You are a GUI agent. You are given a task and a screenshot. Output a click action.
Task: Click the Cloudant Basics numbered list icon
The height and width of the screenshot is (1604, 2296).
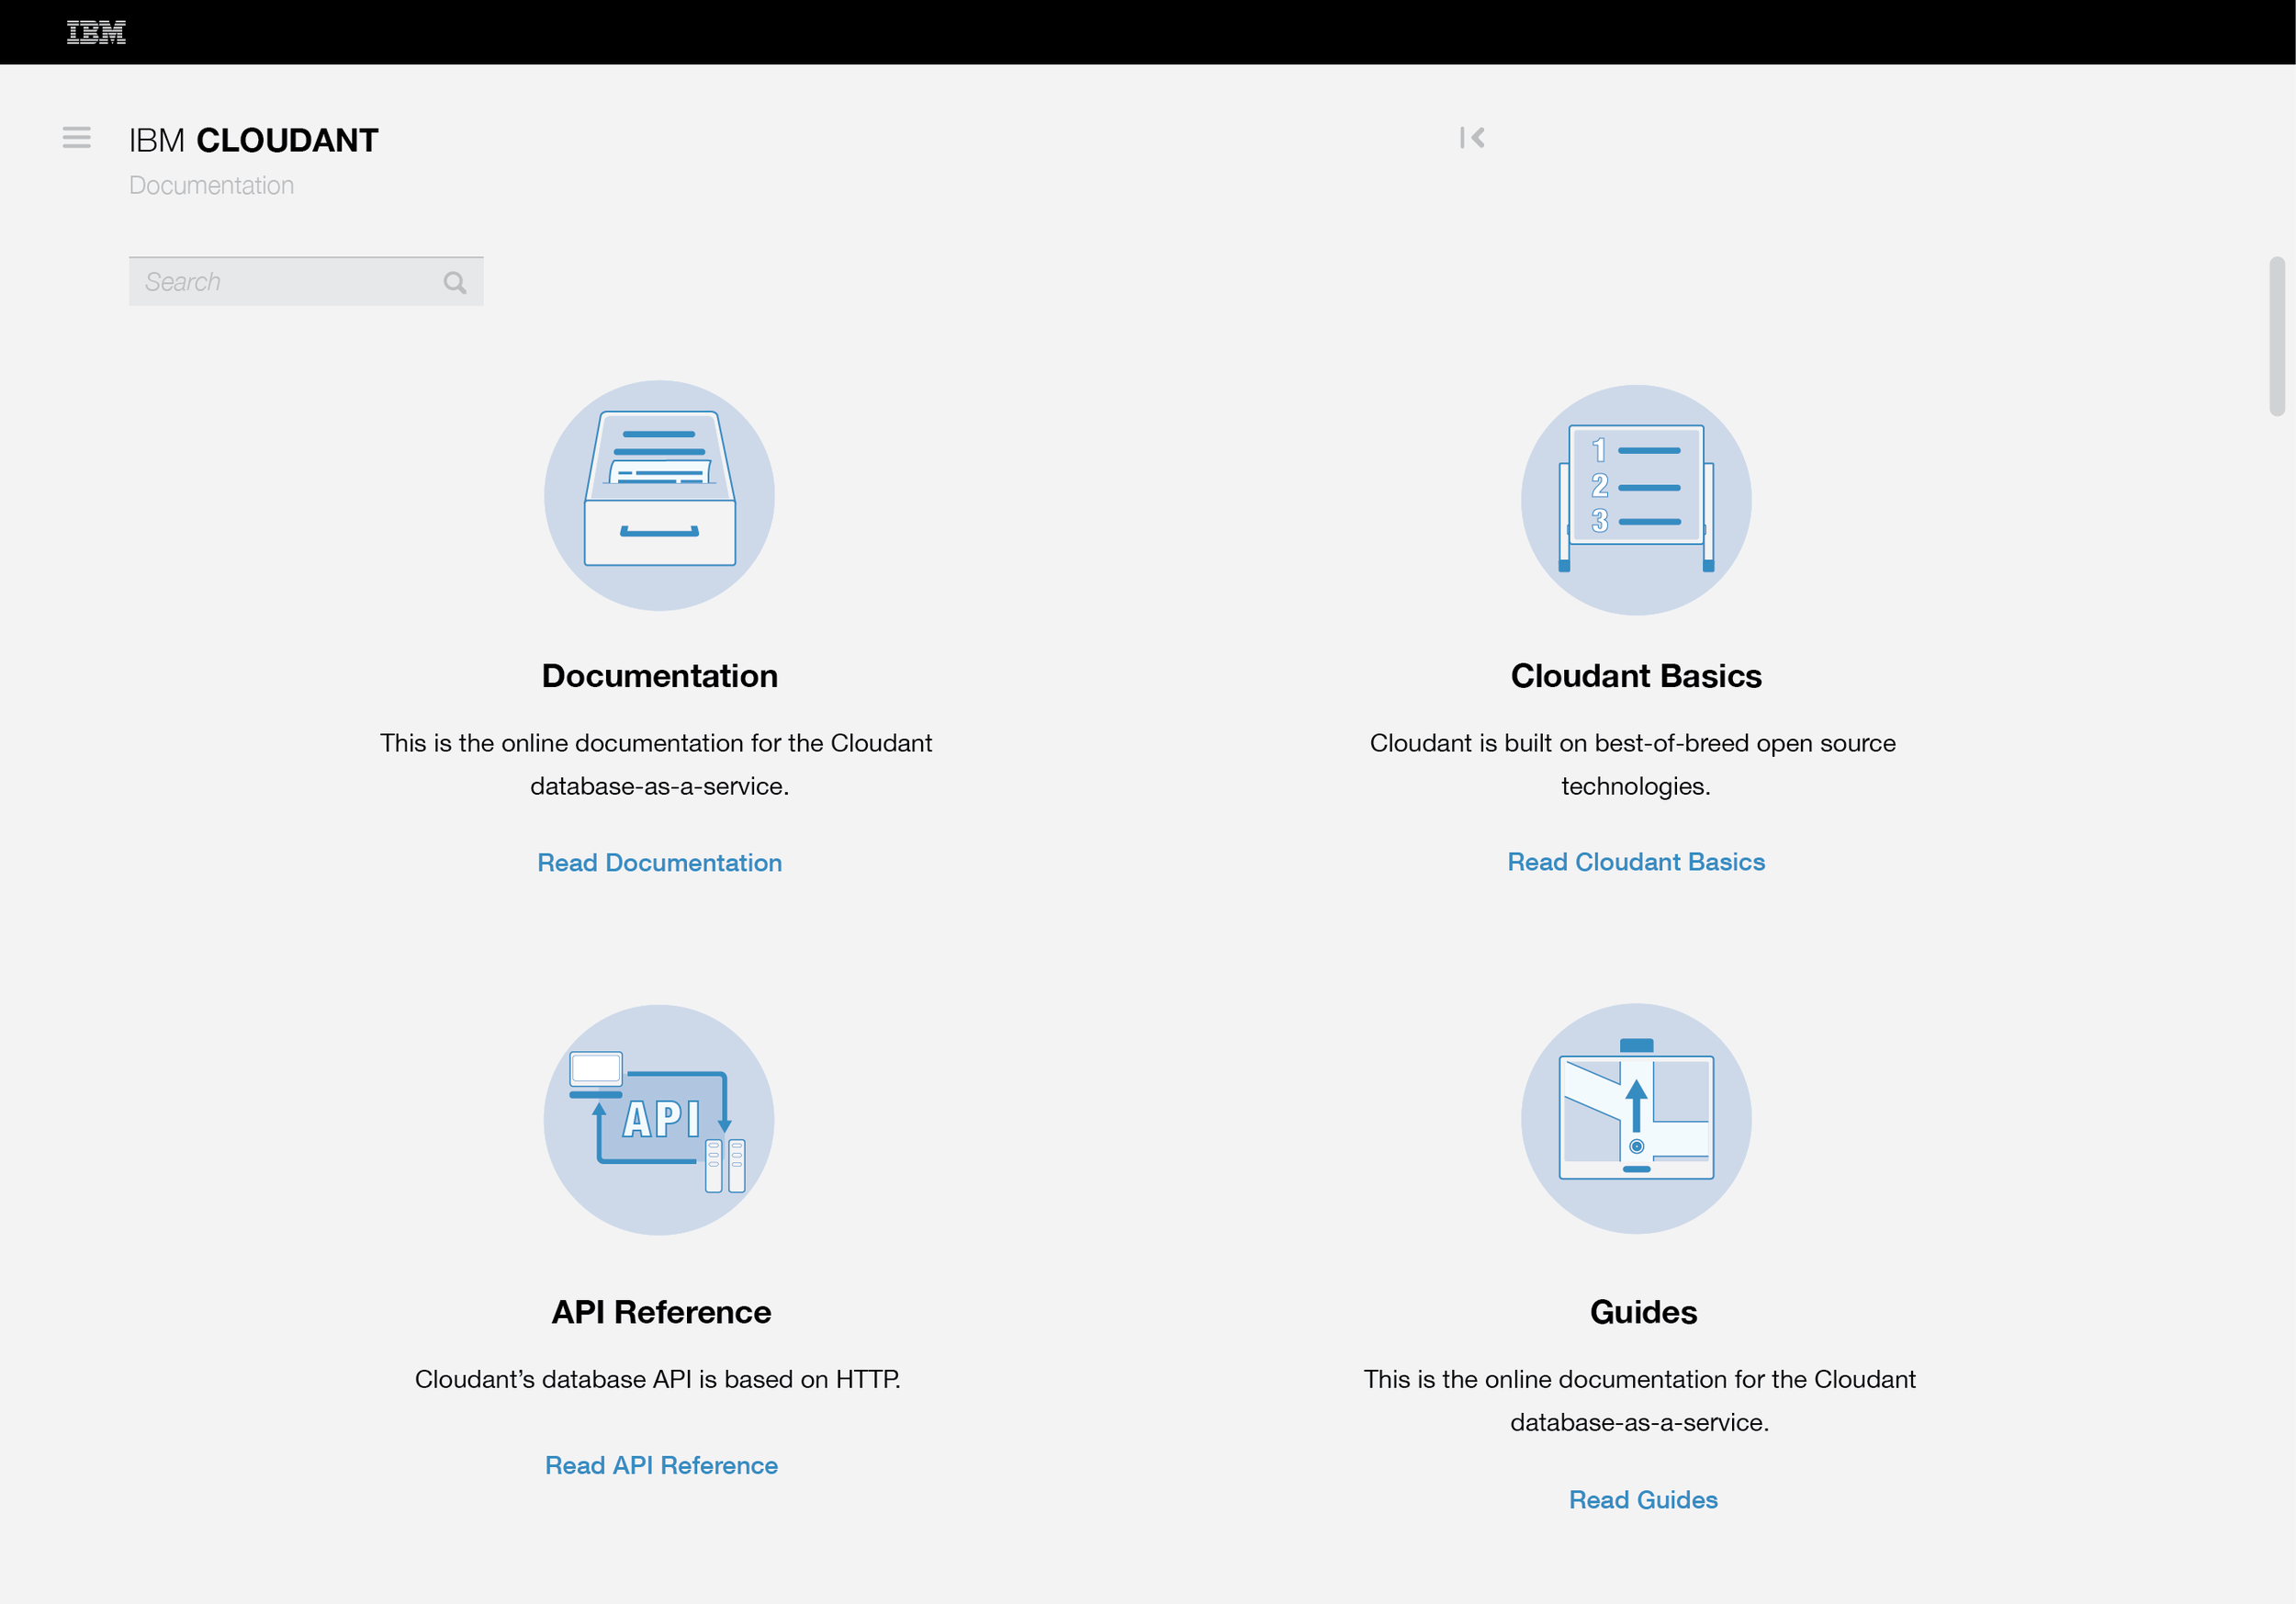(x=1636, y=500)
